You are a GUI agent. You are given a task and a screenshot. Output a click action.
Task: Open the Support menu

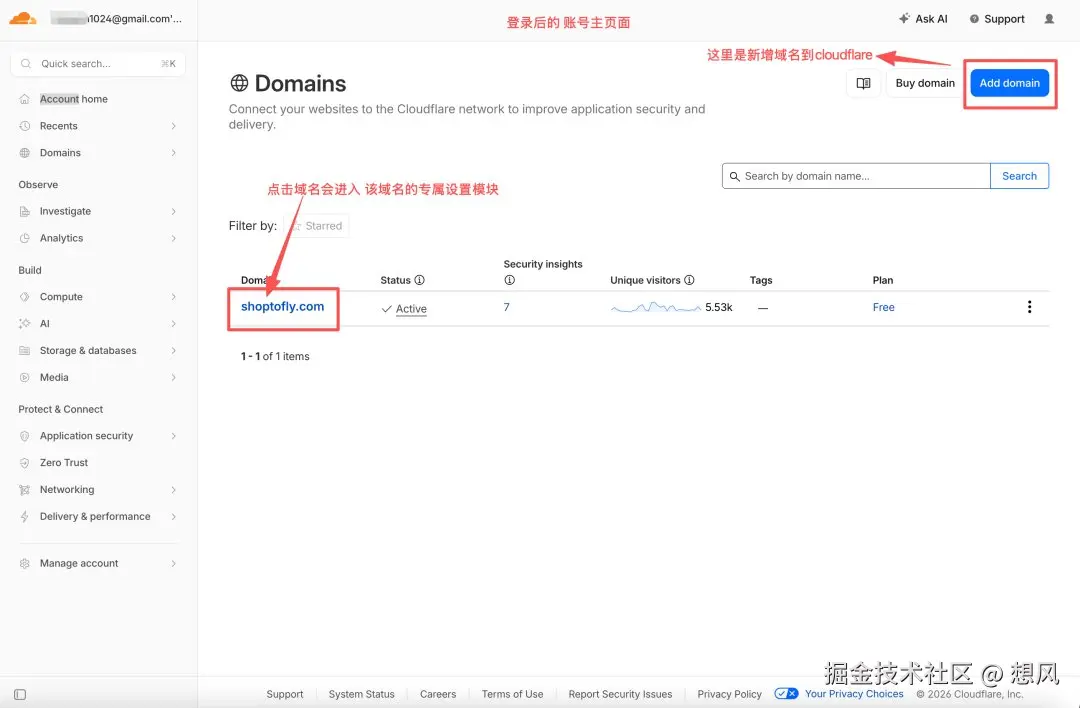coord(997,19)
